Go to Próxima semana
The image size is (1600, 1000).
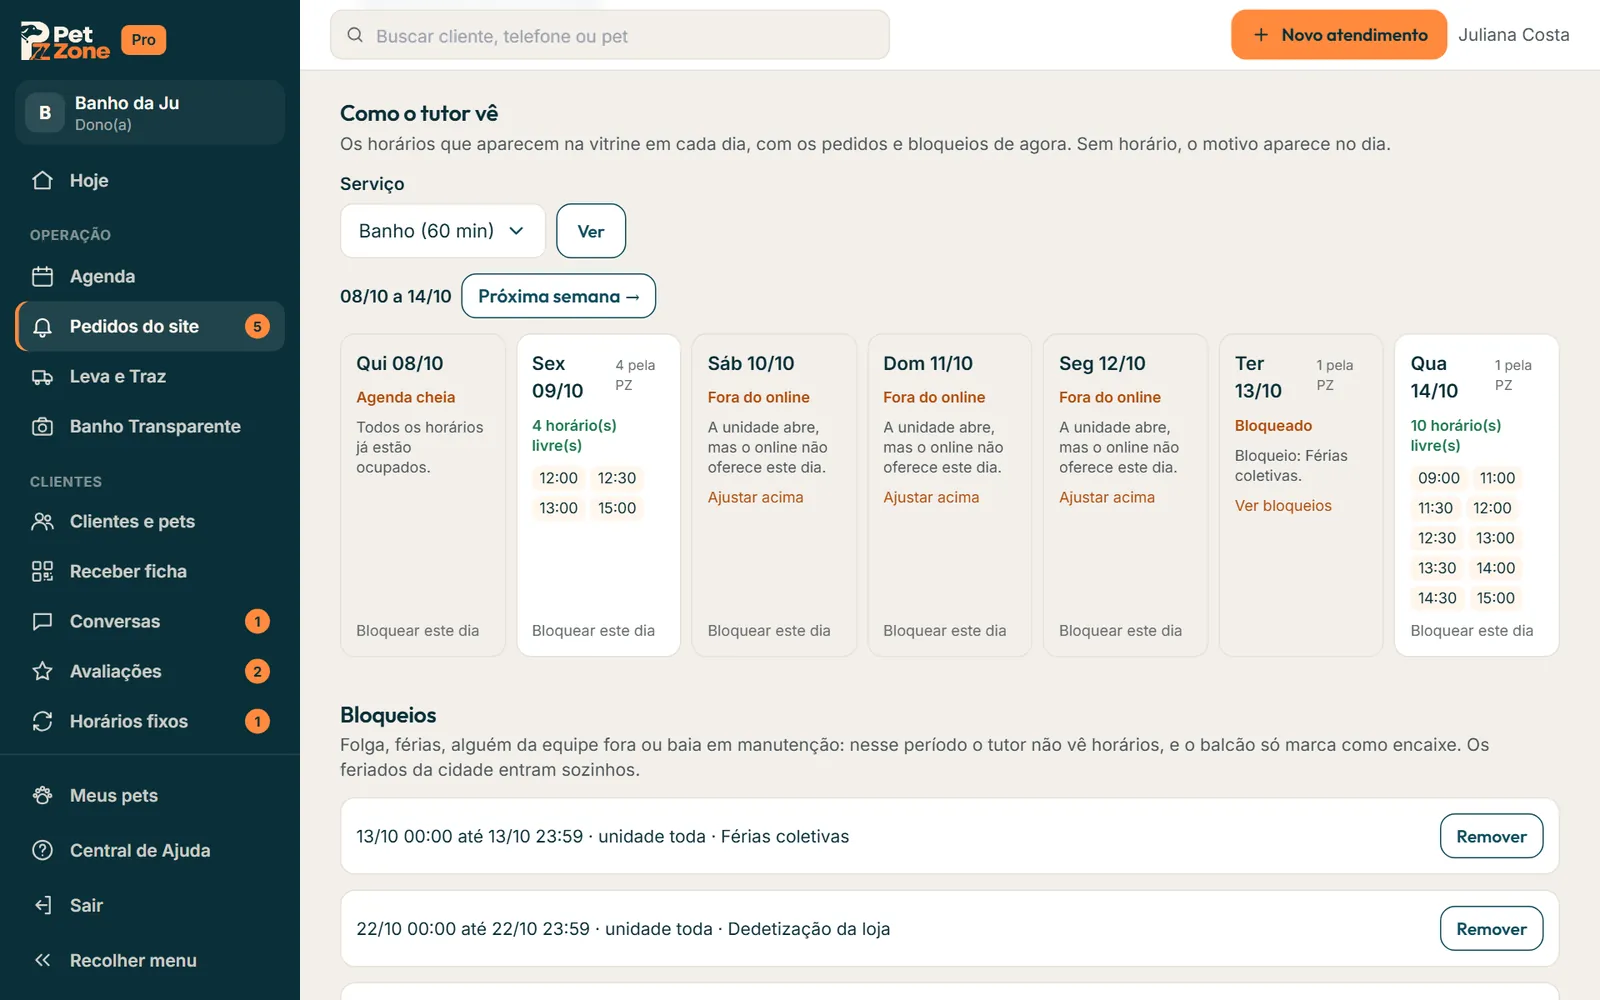point(559,296)
